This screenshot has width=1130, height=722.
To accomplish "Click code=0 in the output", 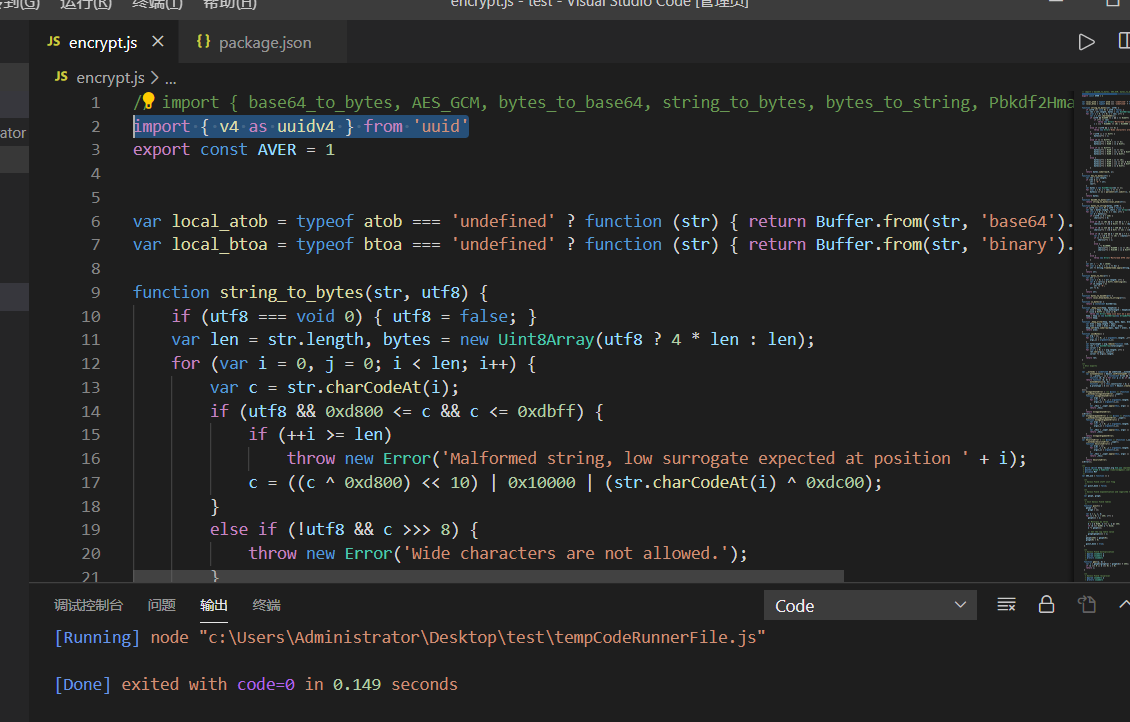I will coord(266,685).
